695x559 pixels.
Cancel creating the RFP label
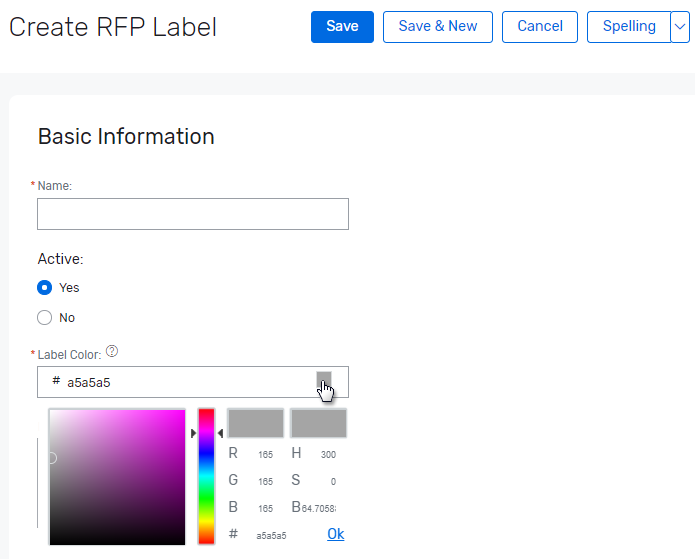(x=540, y=27)
